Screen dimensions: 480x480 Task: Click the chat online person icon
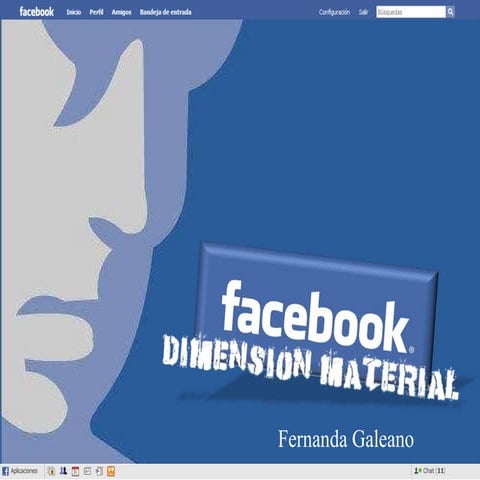click(417, 471)
